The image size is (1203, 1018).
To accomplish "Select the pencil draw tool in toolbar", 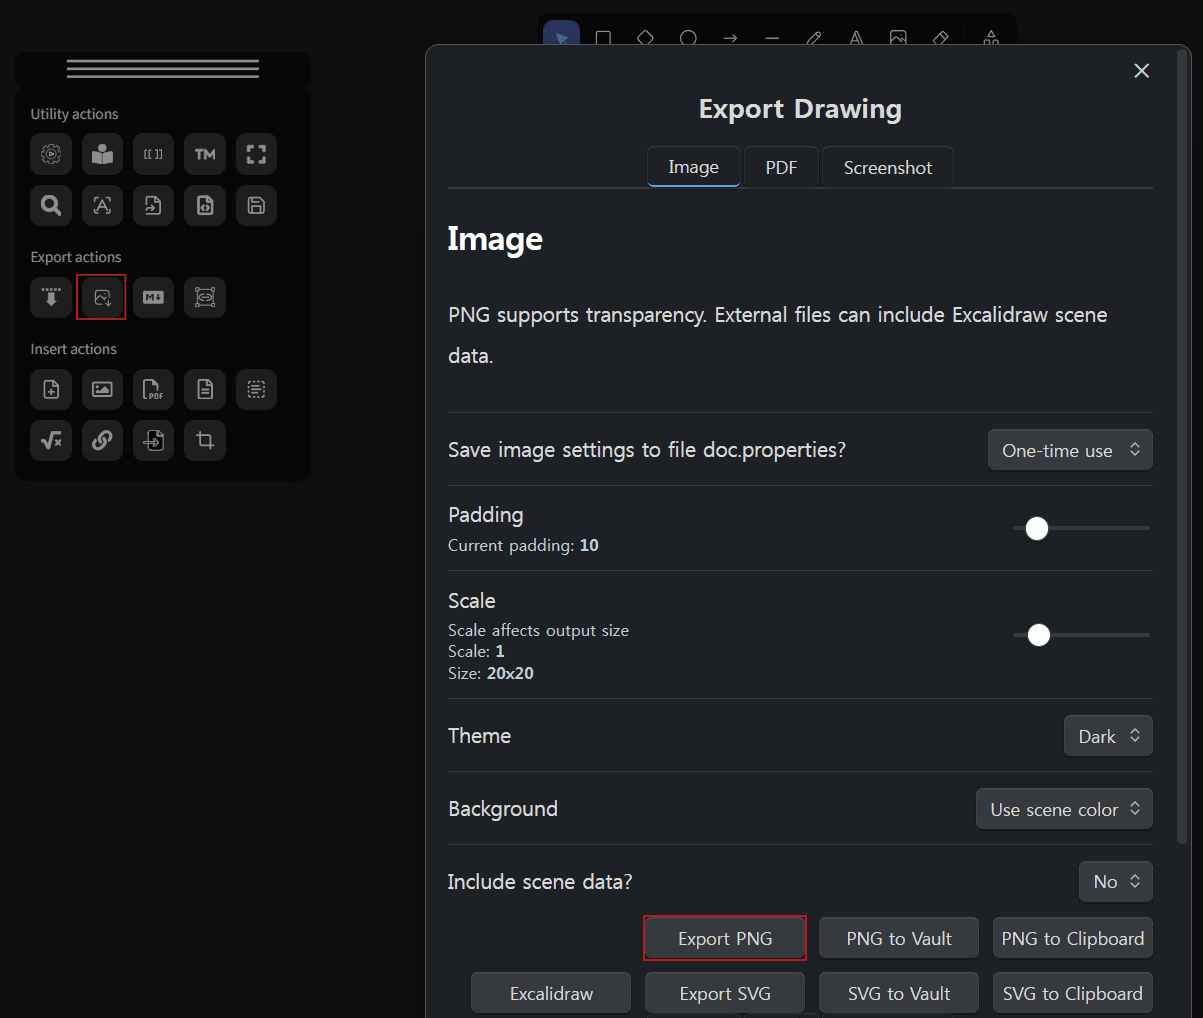I will tap(814, 38).
